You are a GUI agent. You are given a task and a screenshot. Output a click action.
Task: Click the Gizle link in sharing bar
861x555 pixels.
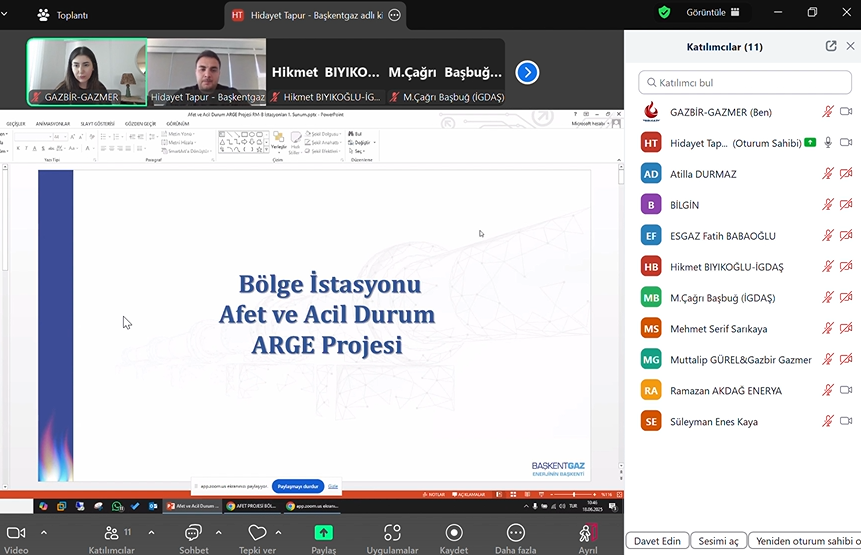point(333,486)
